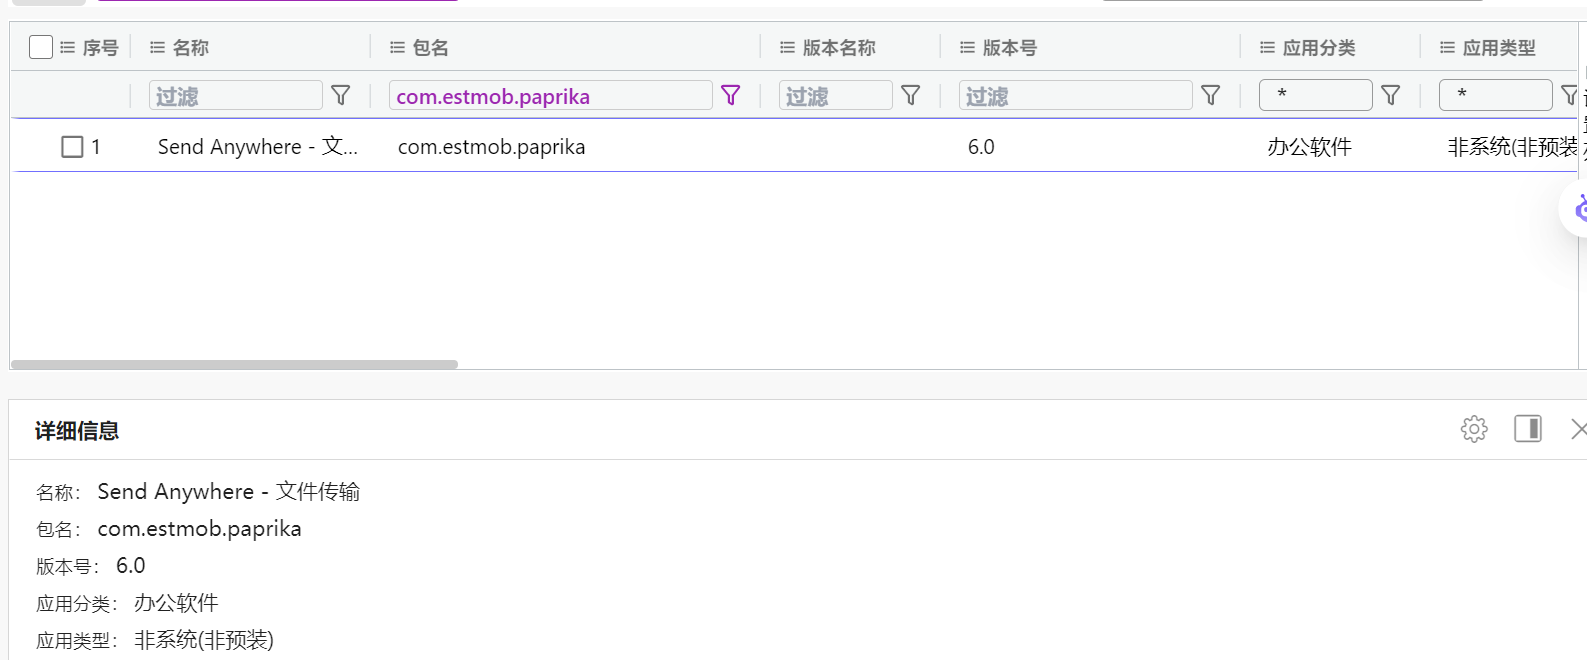Close the 详细信息 panel

(1579, 429)
